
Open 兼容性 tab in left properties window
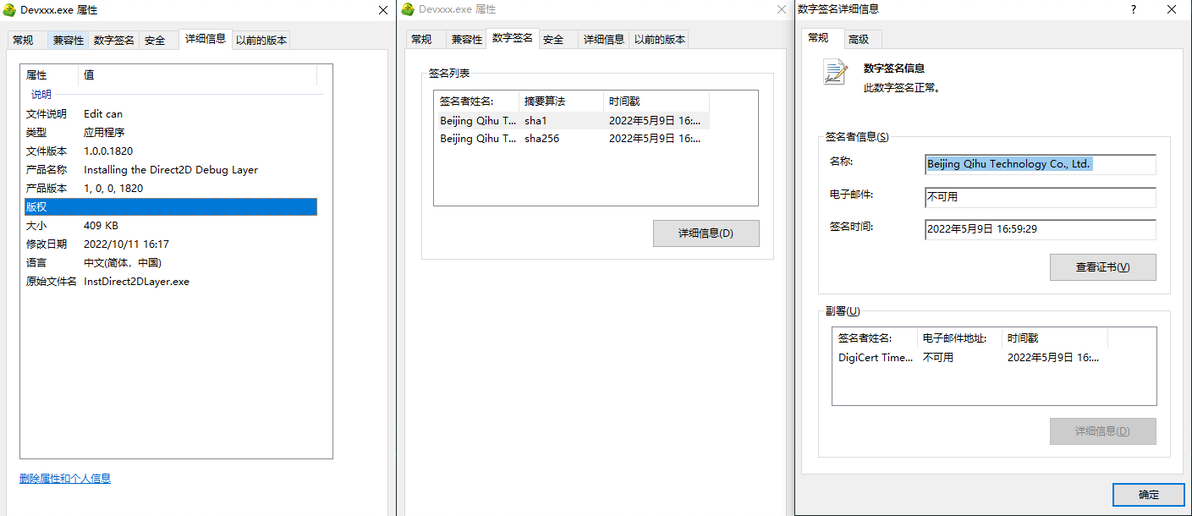pyautogui.click(x=68, y=40)
